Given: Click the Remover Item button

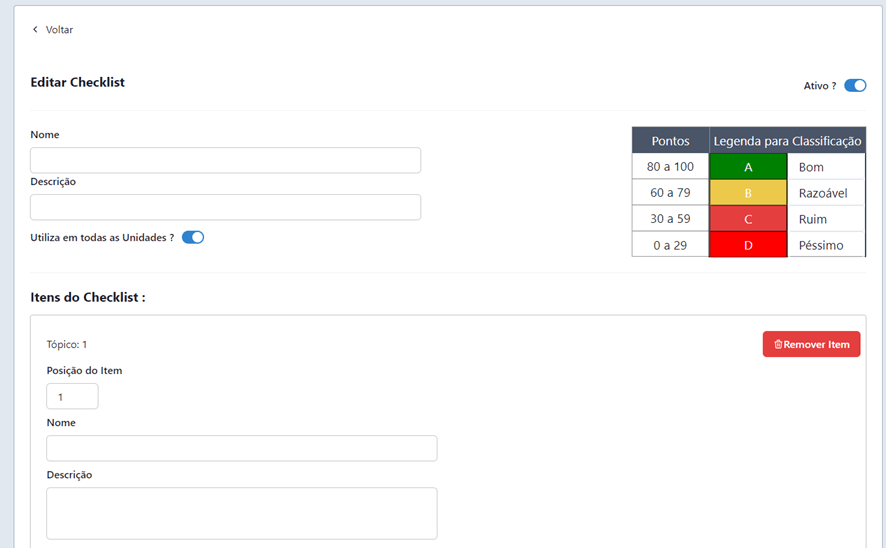Looking at the screenshot, I should [811, 344].
